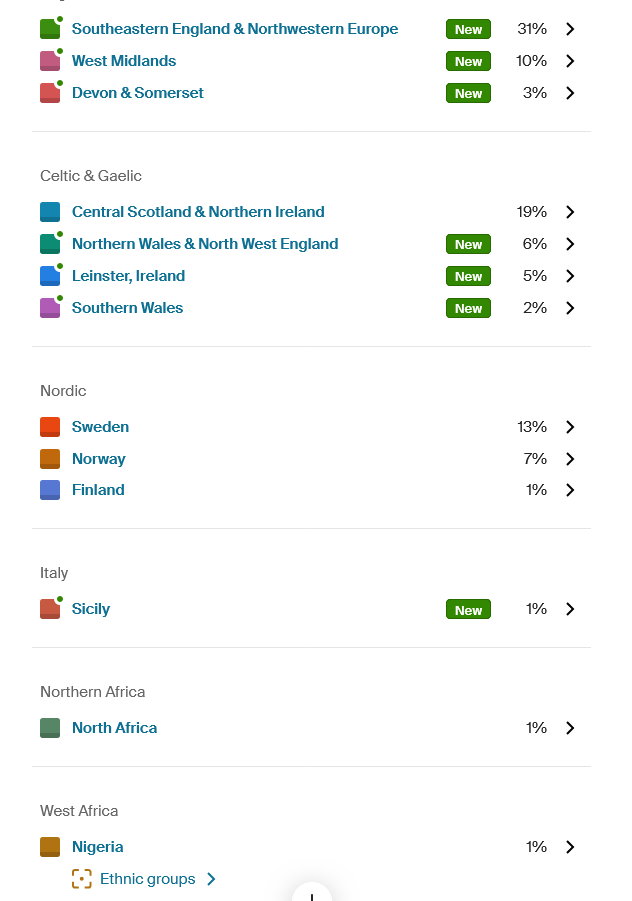This screenshot has height=901, width=632.
Task: Click the orange-red Sweden color swatch
Action: pos(50,427)
